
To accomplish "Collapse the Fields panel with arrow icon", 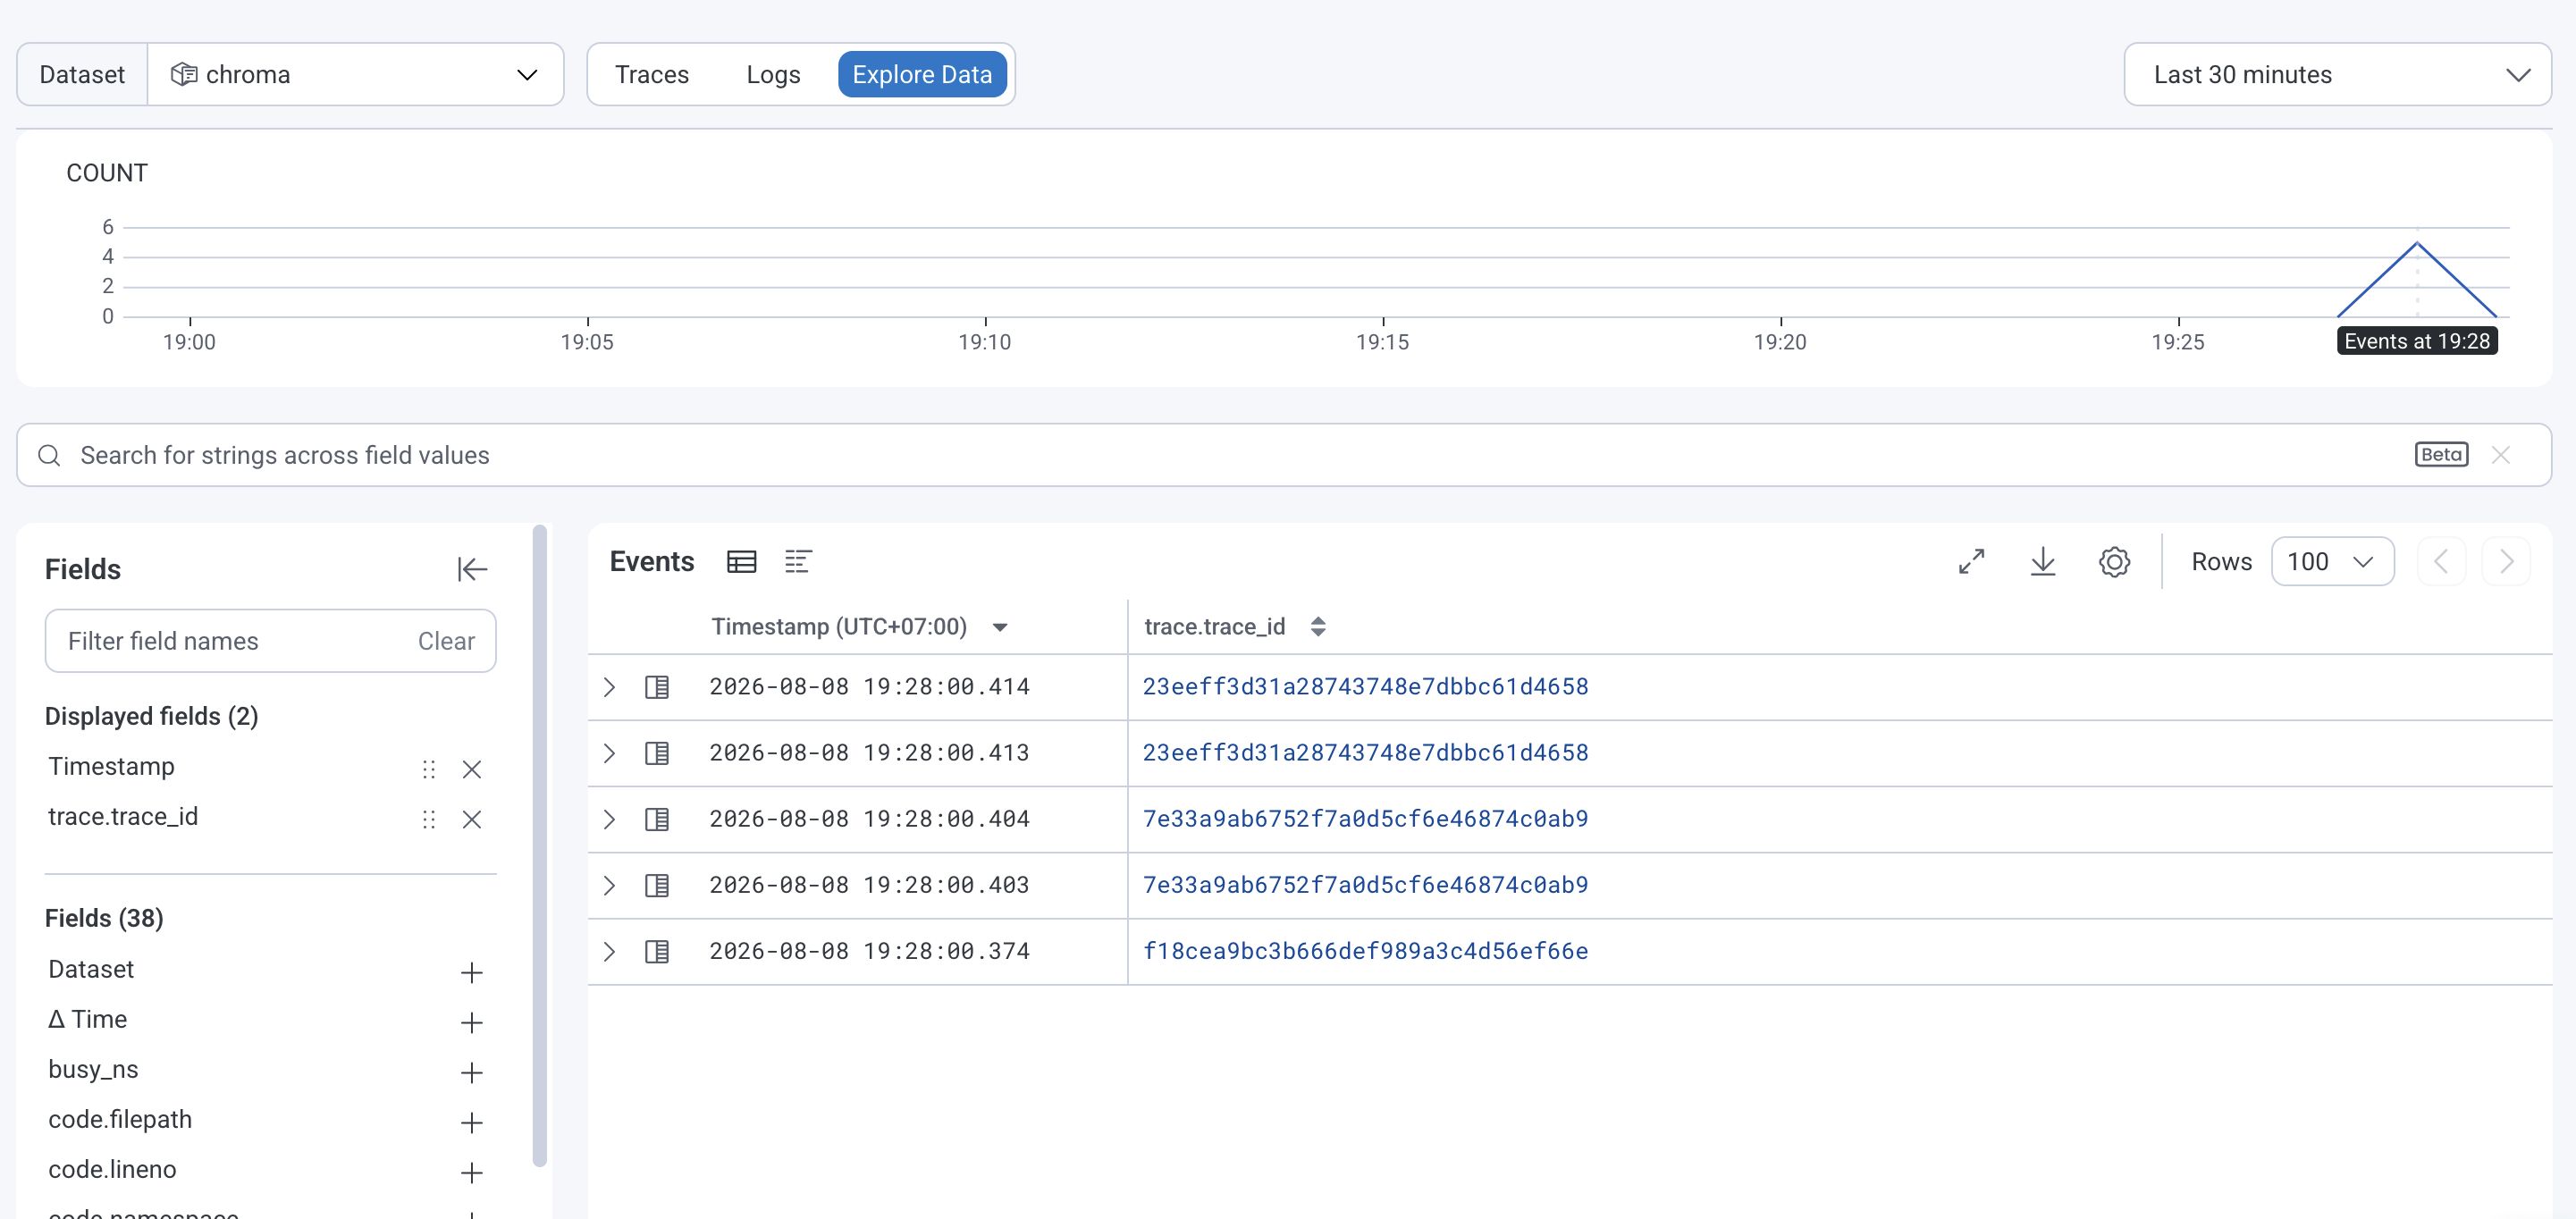I will [x=472, y=569].
